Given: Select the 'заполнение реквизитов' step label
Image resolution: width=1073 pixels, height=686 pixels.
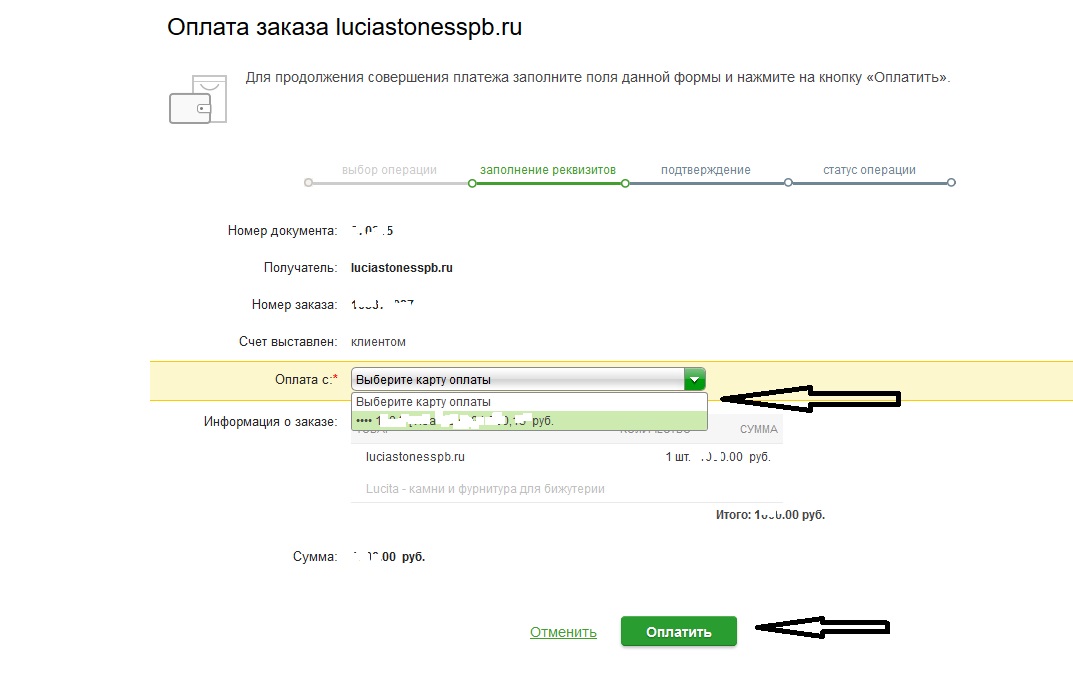Looking at the screenshot, I should (x=547, y=170).
